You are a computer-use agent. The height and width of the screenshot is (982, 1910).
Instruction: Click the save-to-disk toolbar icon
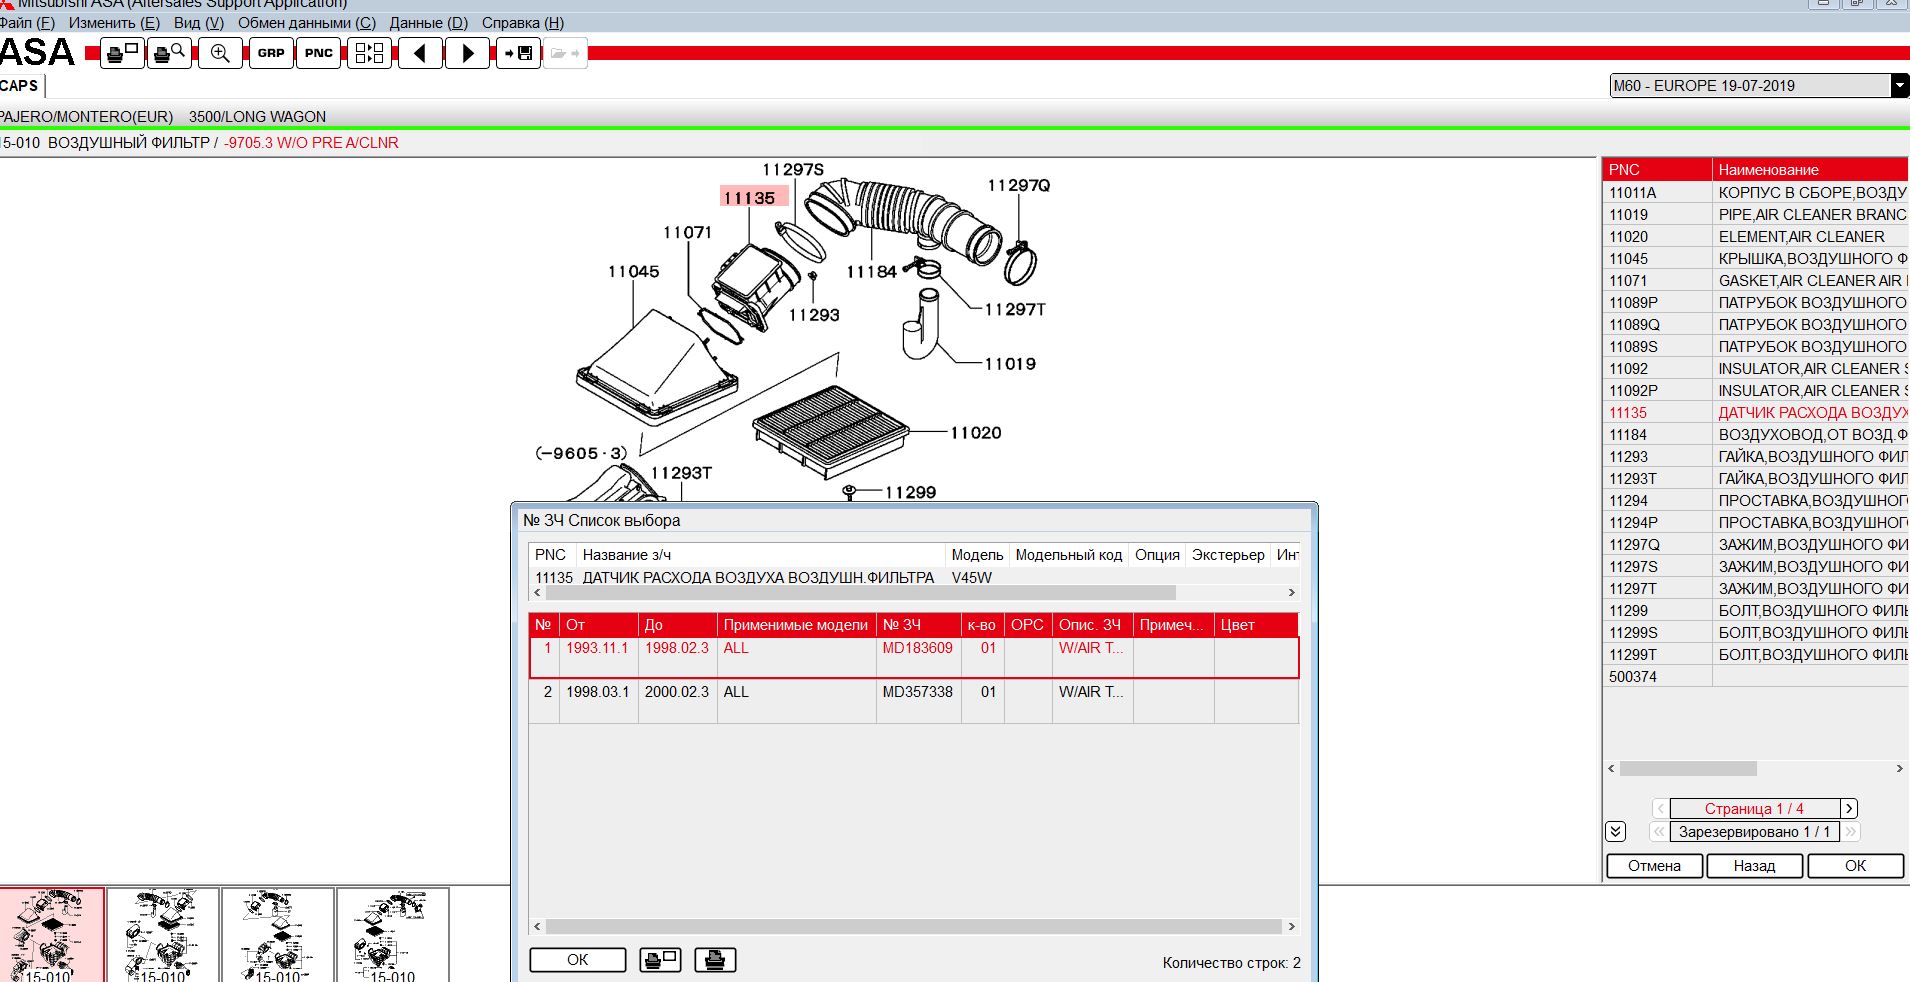(518, 53)
